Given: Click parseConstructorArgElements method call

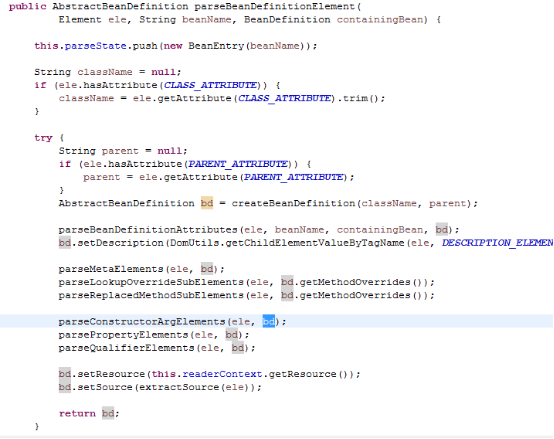Looking at the screenshot, I should coord(142,322).
